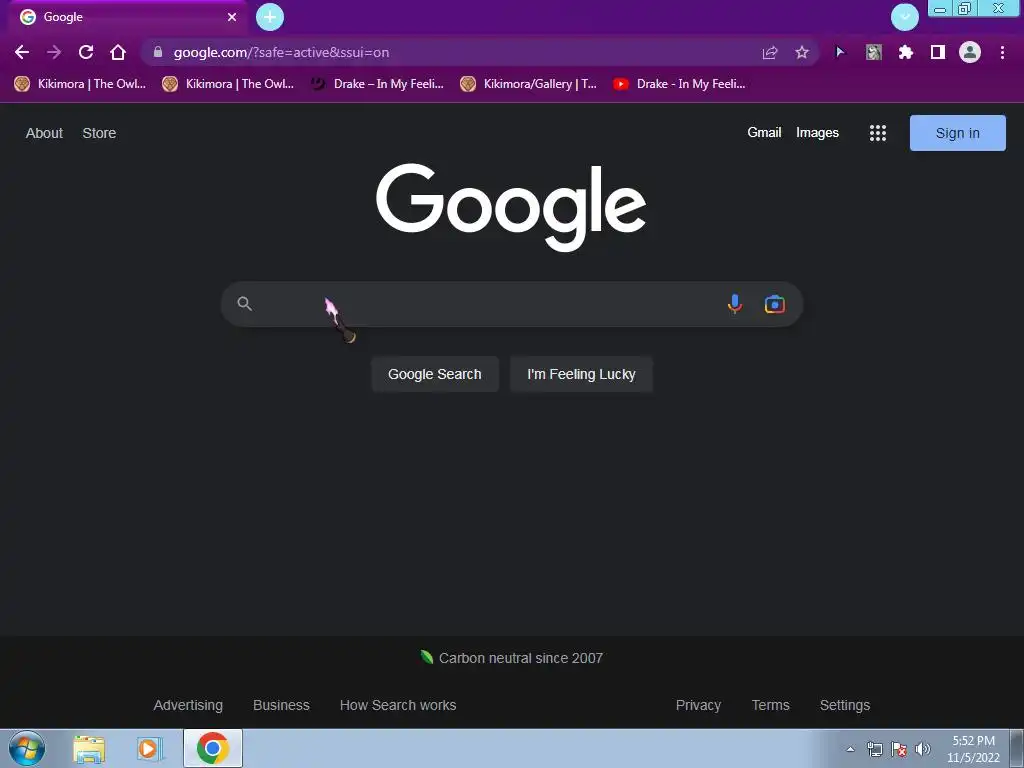
Task: View site info via the lock icon
Action: [157, 52]
